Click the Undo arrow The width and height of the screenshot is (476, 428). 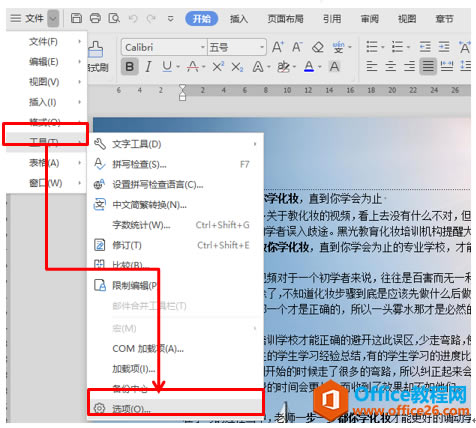click(x=133, y=18)
